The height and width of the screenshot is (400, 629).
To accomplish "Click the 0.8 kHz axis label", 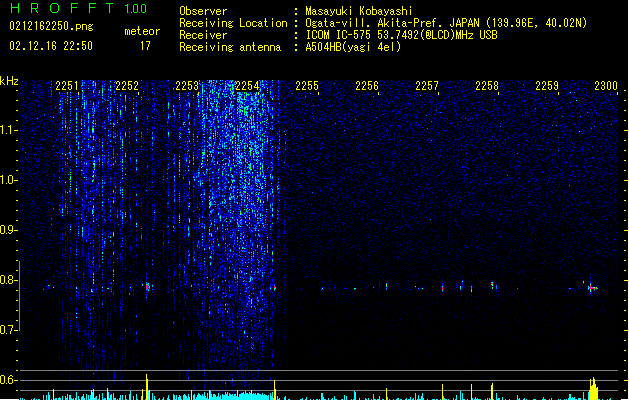I will [x=8, y=280].
